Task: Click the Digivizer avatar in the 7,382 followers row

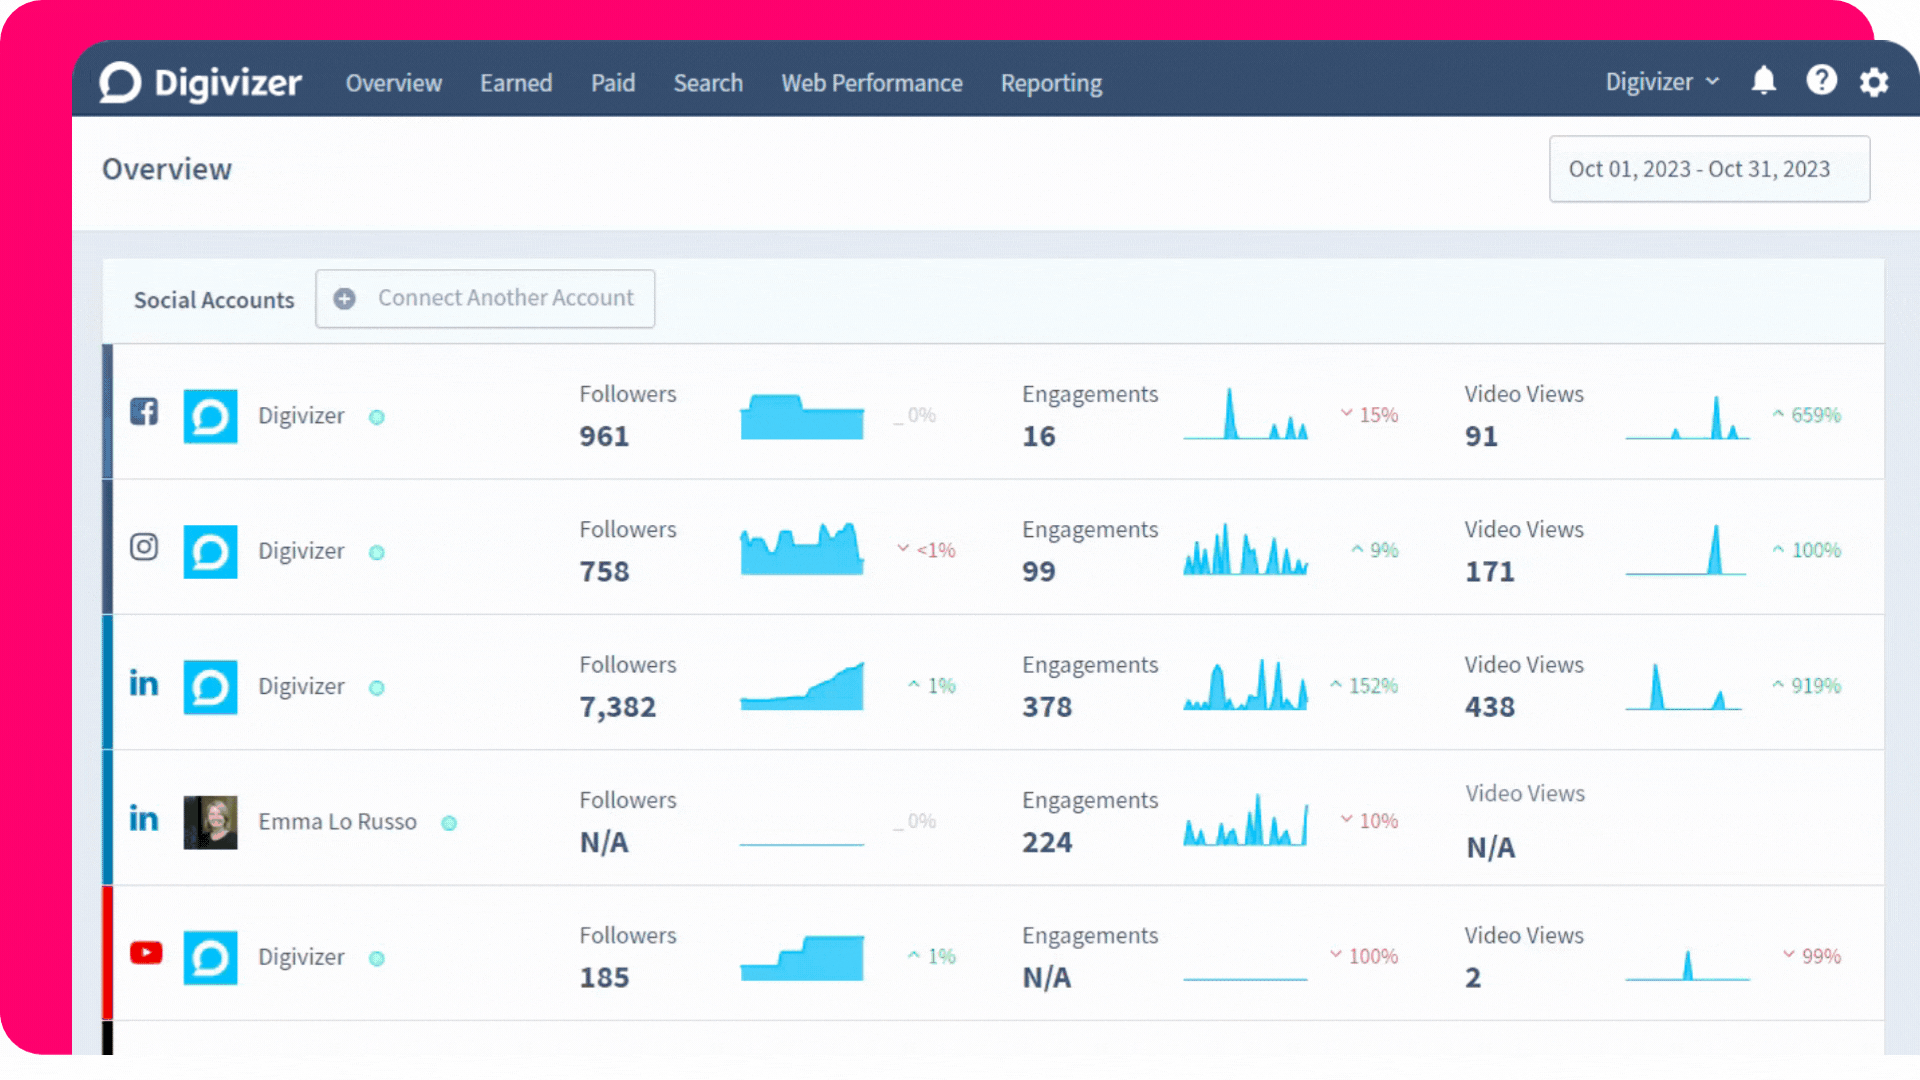Action: click(210, 687)
